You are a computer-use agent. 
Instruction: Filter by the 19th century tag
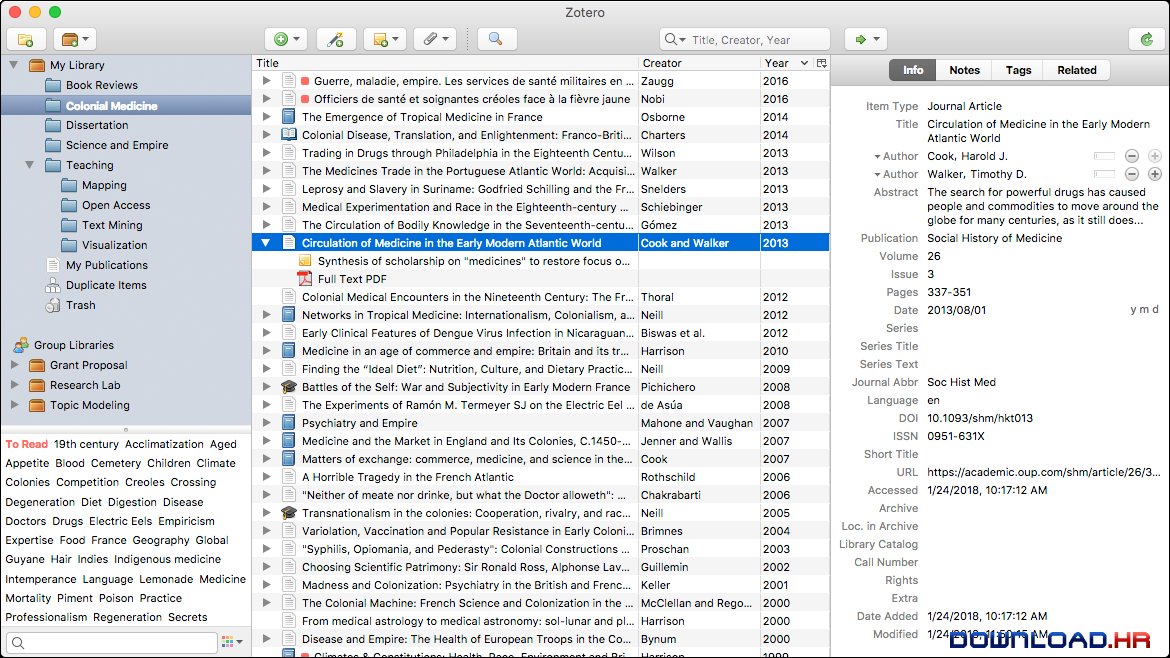(86, 444)
